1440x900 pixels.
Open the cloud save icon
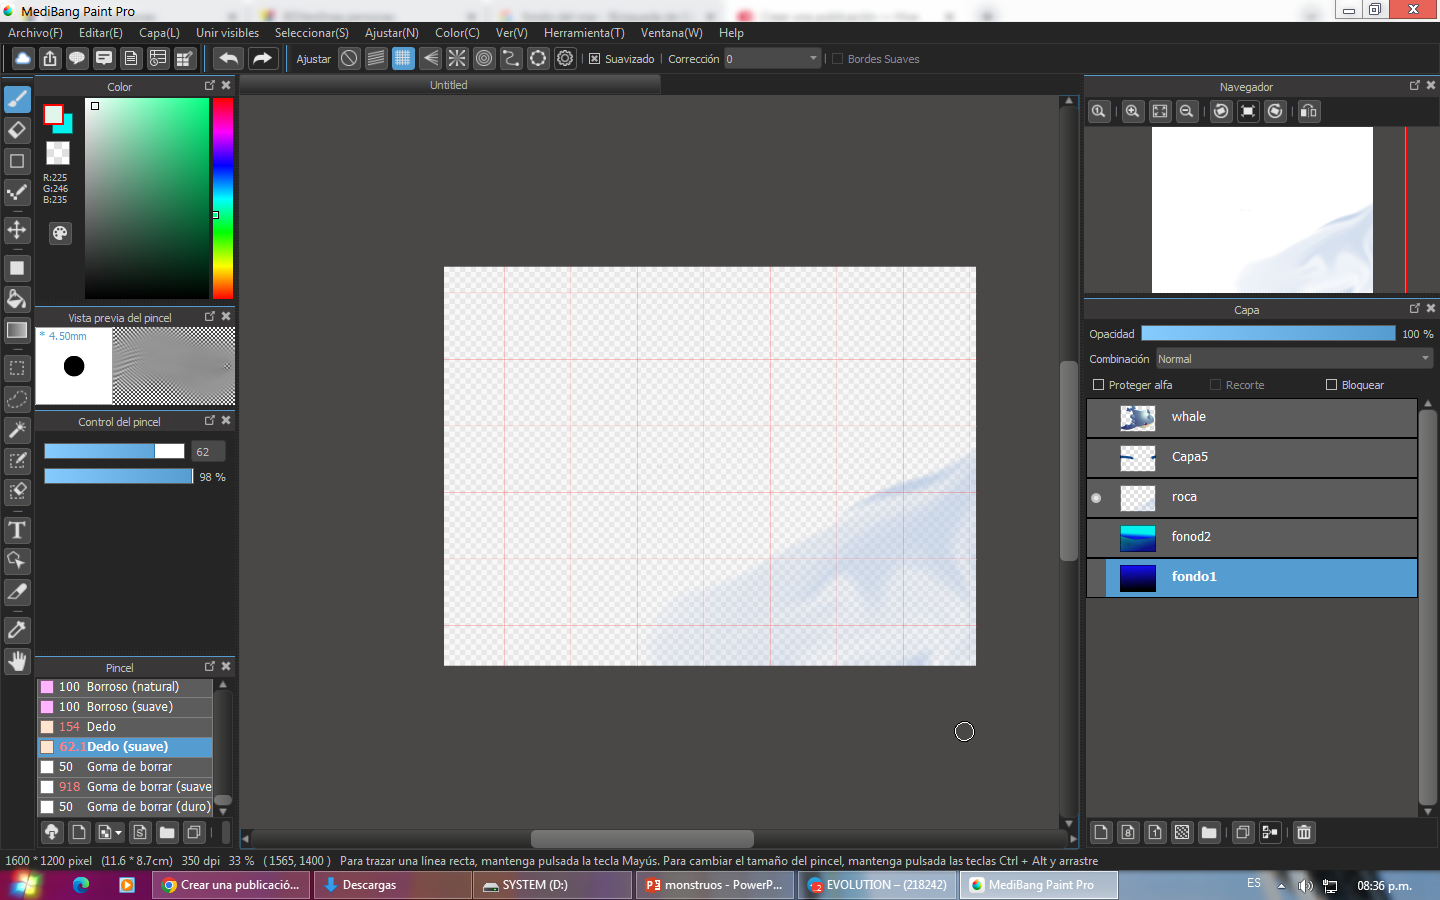click(x=22, y=59)
